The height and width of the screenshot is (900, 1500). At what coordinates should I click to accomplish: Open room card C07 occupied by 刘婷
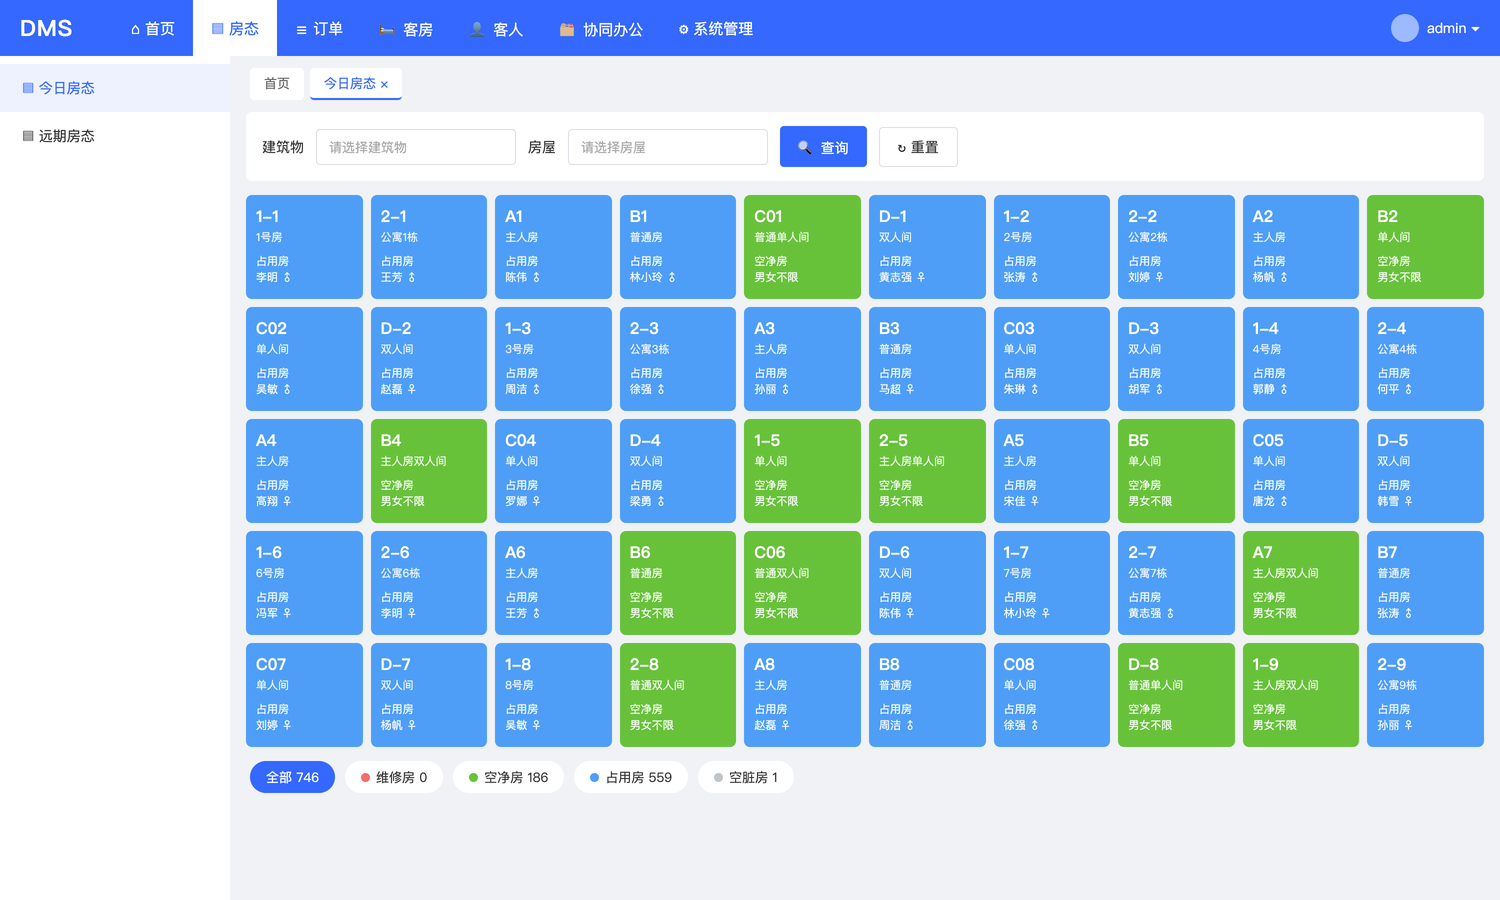click(x=304, y=695)
